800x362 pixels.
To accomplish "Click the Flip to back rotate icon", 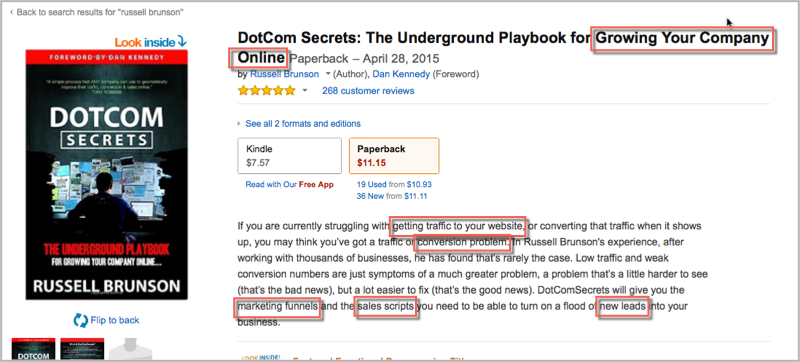I will [x=81, y=320].
